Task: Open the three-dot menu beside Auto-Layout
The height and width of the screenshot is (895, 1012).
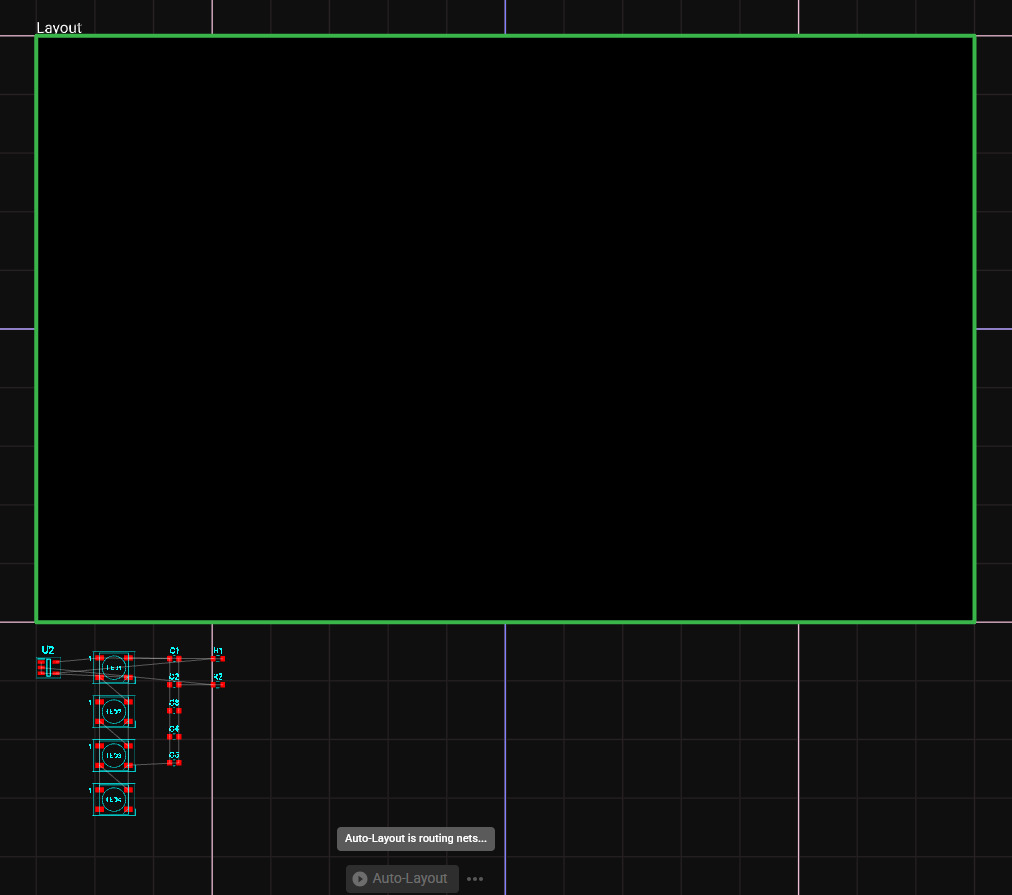Action: coord(475,879)
